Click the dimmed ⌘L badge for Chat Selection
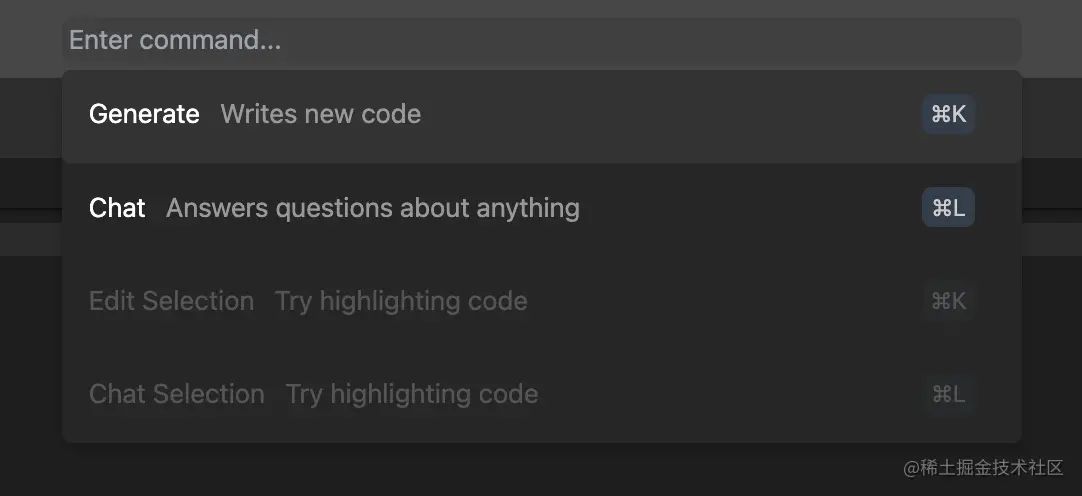The image size is (1082, 496). (948, 394)
